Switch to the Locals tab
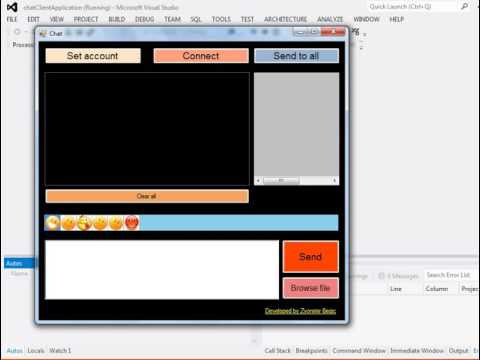The width and height of the screenshot is (480, 360). click(36, 351)
